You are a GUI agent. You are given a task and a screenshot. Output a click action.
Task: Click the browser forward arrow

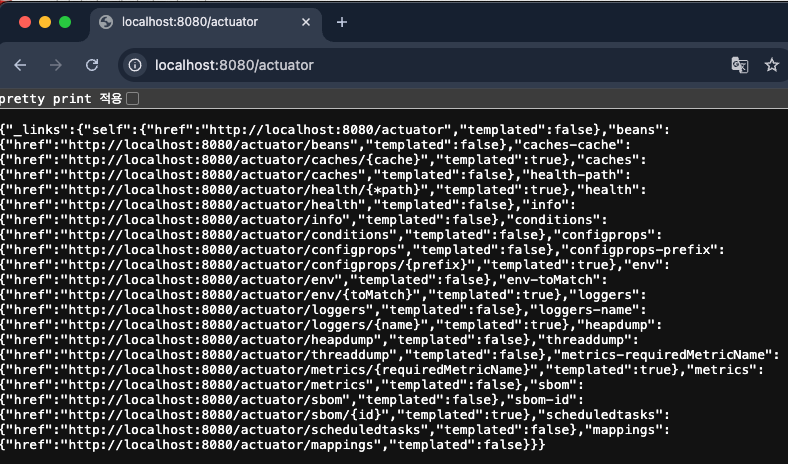tap(56, 65)
